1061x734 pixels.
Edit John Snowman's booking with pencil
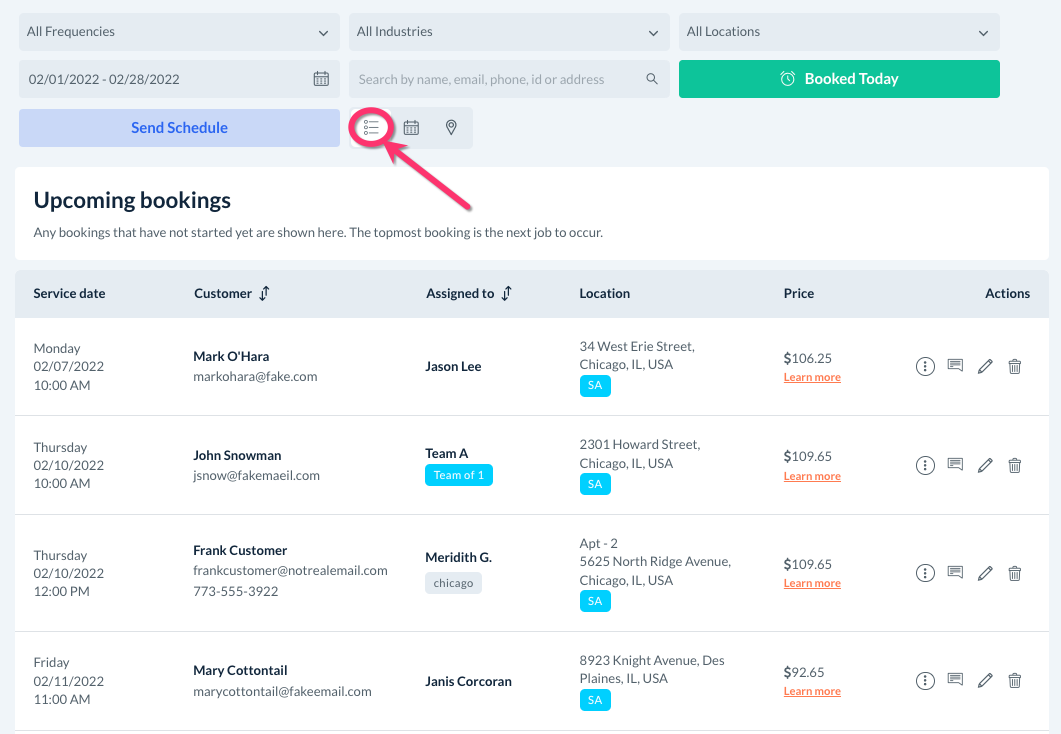(985, 465)
